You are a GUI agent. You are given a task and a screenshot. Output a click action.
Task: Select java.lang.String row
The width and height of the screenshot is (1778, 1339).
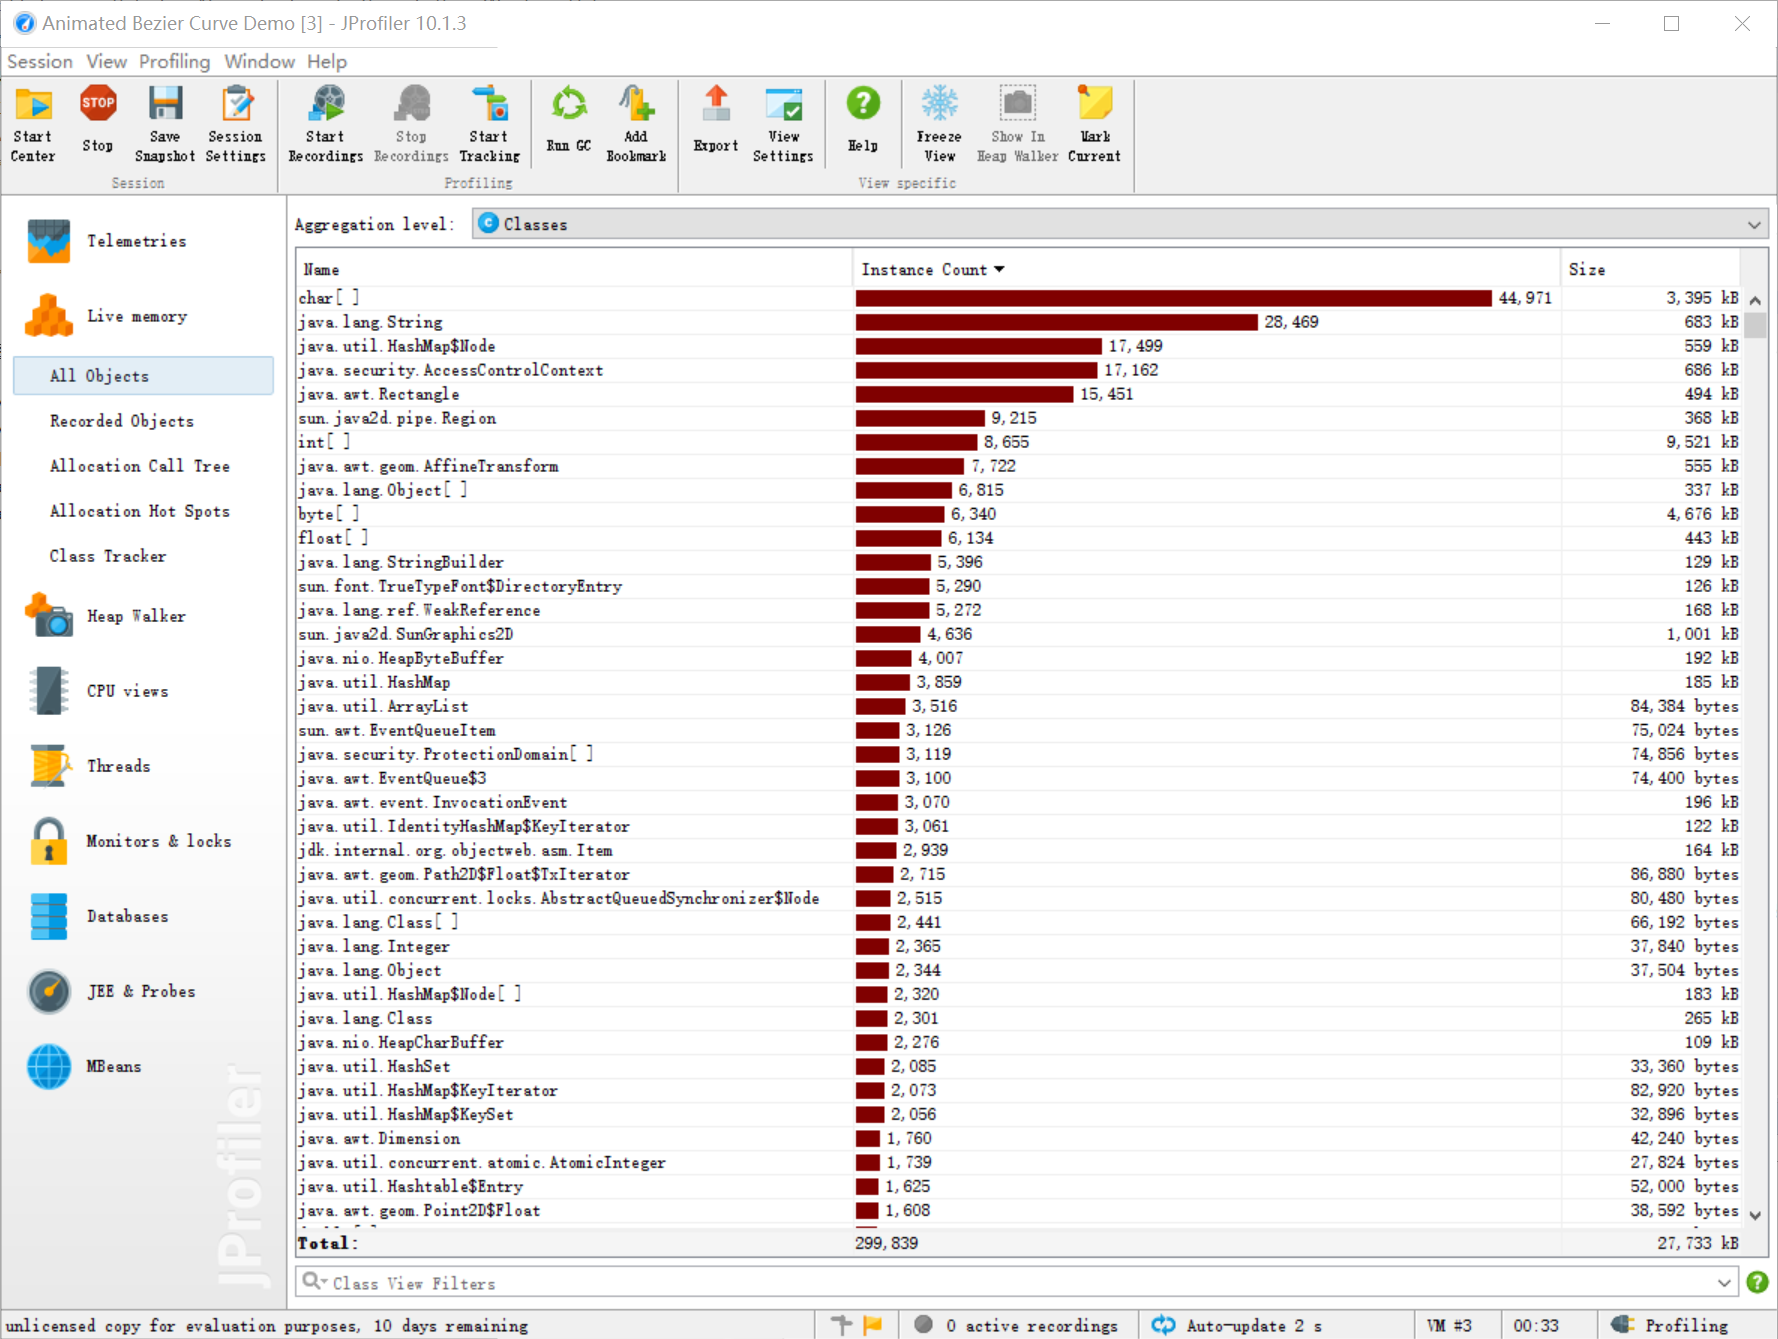(x=1018, y=322)
